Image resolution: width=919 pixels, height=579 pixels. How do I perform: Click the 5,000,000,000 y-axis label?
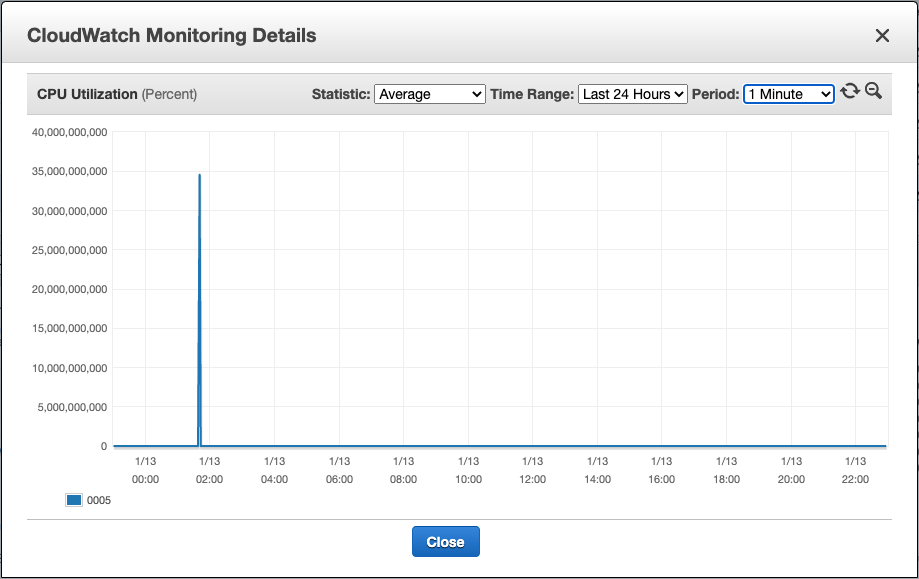tap(73, 407)
